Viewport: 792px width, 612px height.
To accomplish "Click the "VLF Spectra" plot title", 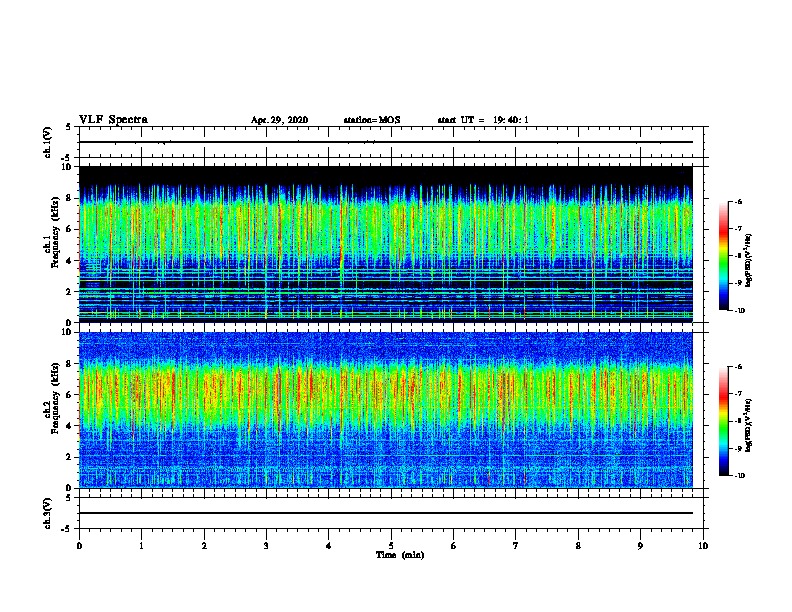I will pos(113,120).
